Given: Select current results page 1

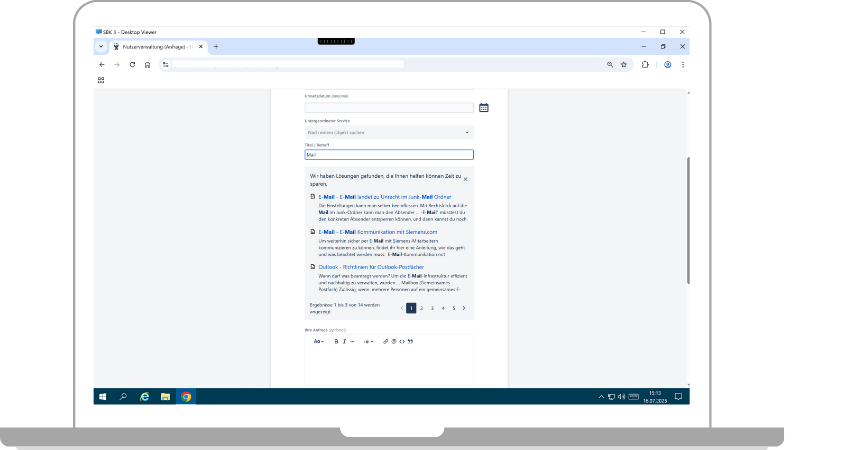Looking at the screenshot, I should click(411, 308).
